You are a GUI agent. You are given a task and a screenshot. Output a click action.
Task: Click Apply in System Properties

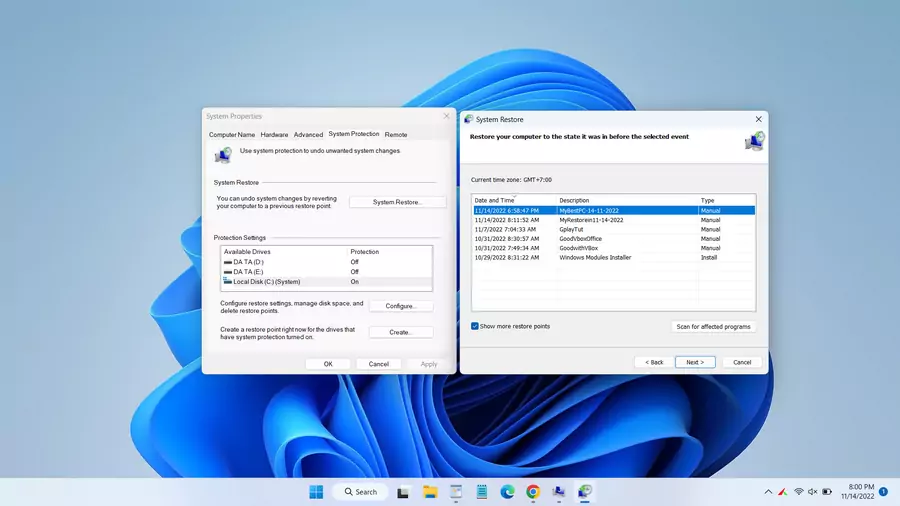click(429, 364)
